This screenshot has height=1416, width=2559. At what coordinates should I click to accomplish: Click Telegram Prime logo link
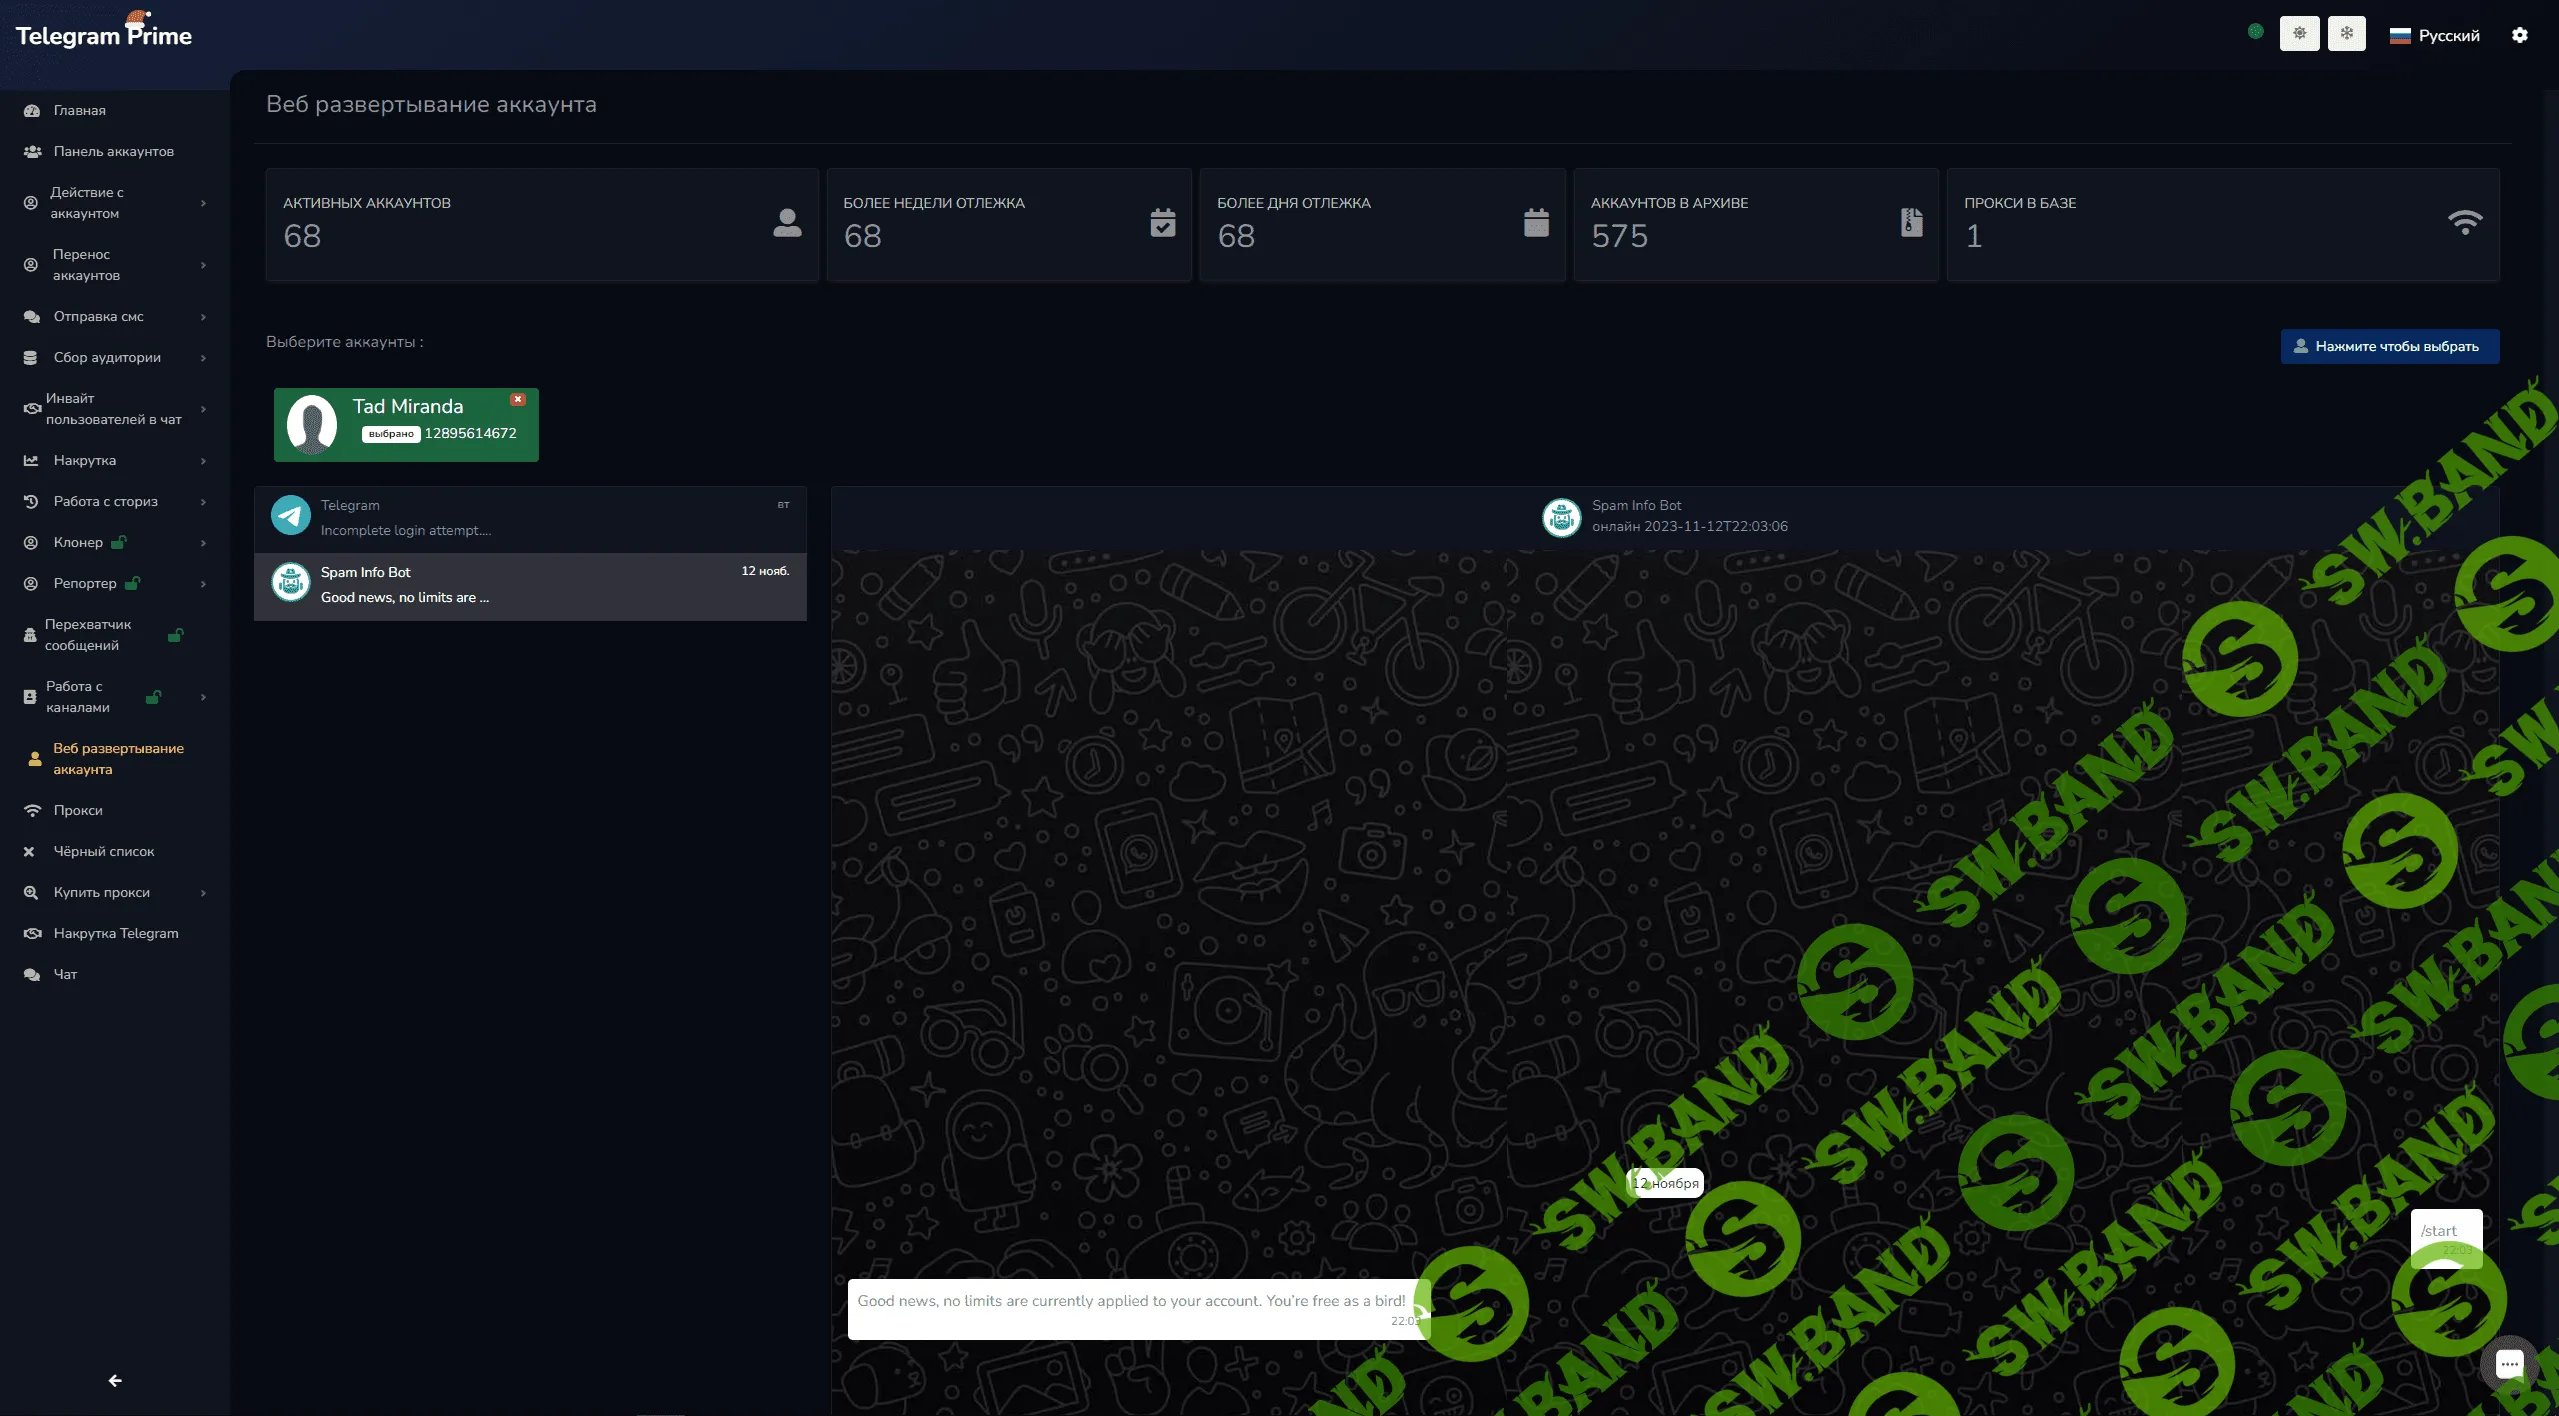click(104, 35)
